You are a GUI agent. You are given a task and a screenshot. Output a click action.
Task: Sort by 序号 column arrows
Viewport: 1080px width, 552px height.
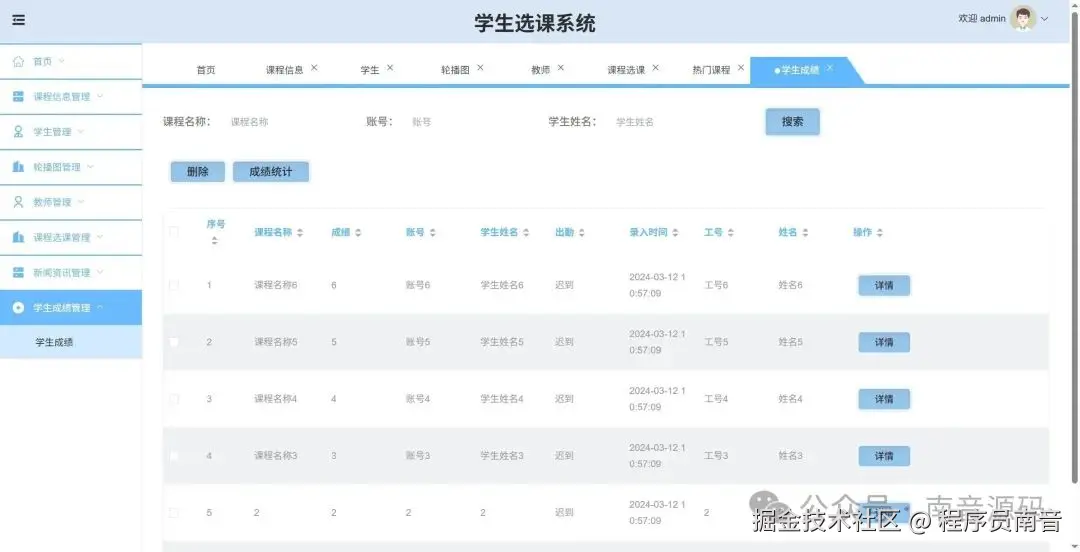214,241
